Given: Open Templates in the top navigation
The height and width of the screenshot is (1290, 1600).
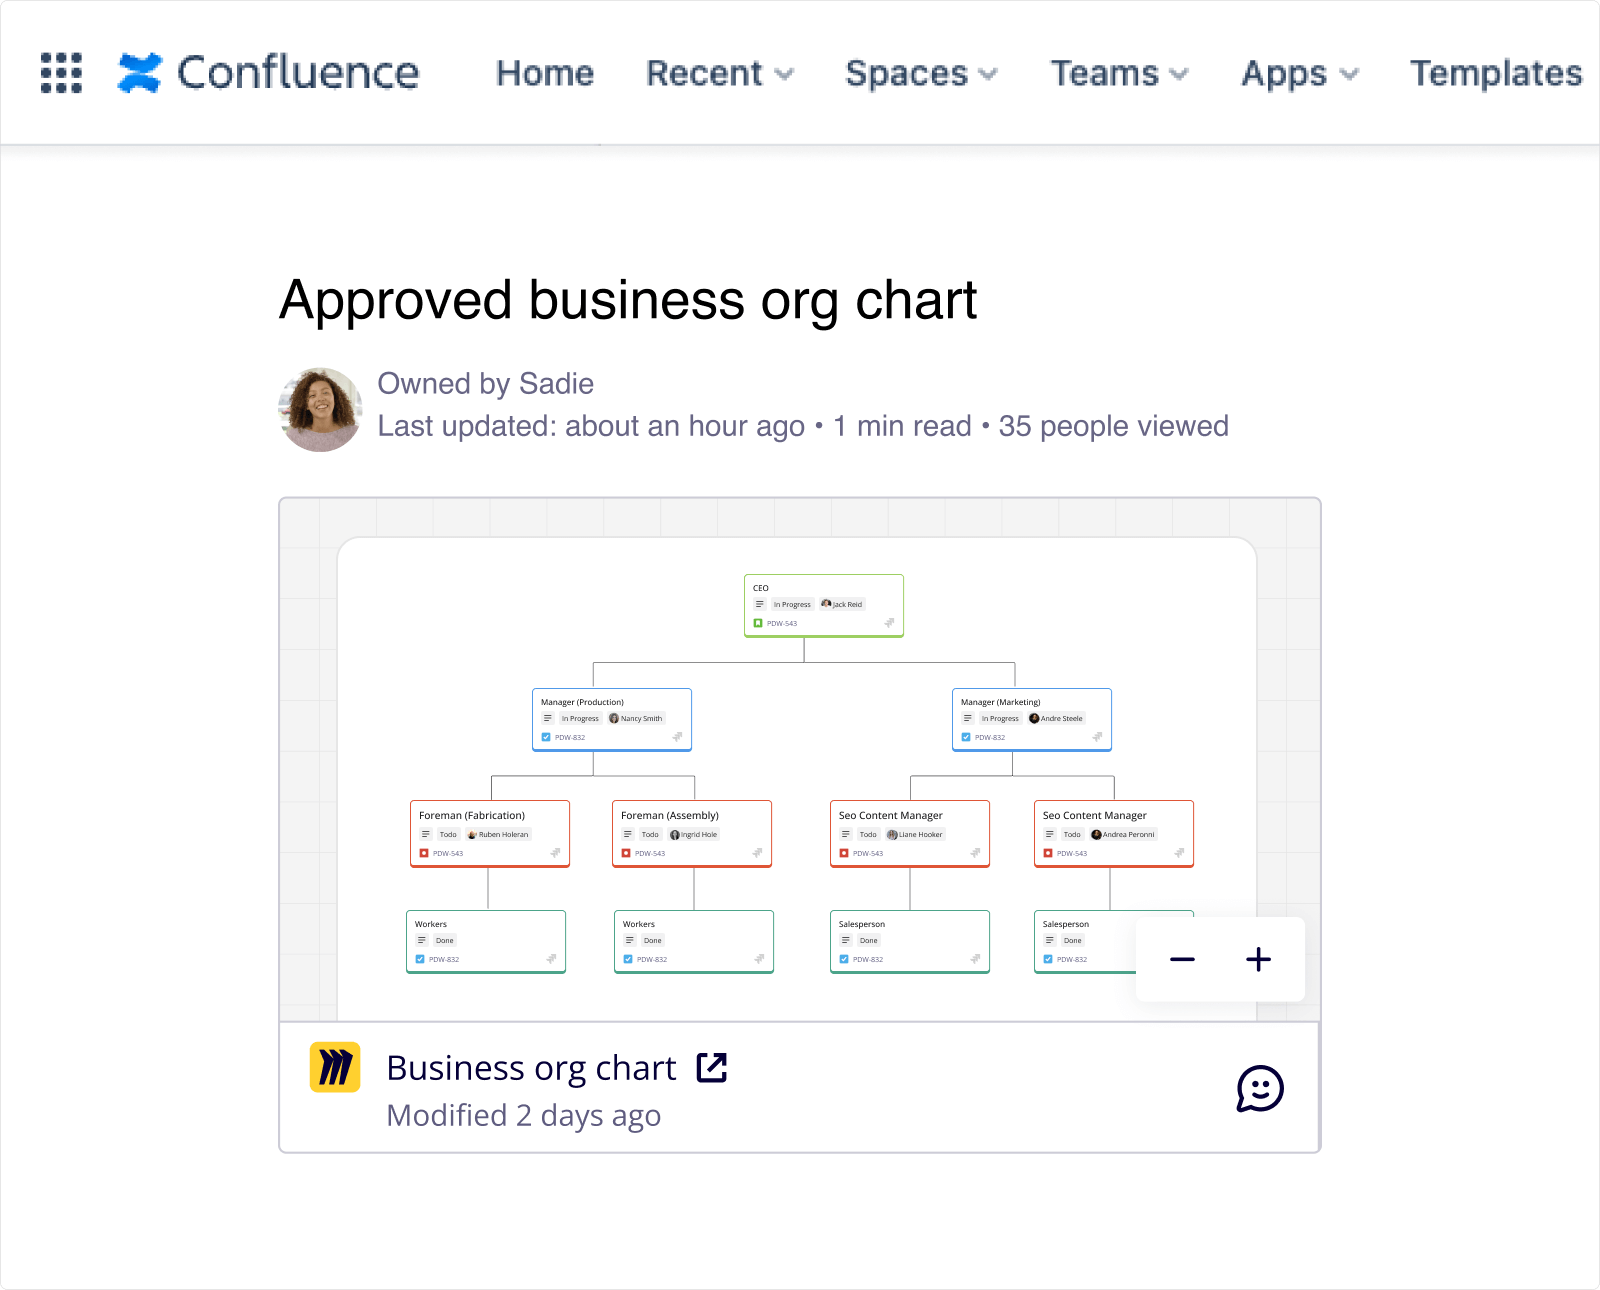Looking at the screenshot, I should 1495,73.
